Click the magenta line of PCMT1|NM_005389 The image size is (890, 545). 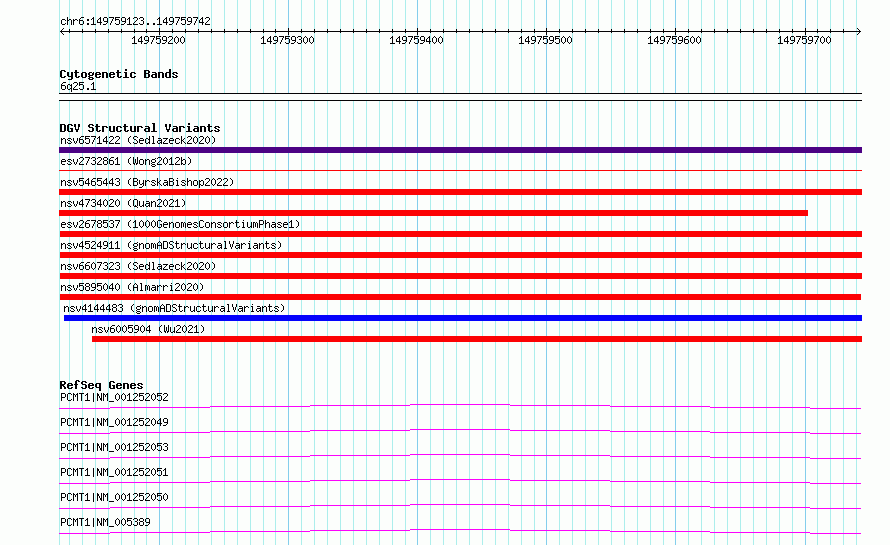tap(460, 531)
